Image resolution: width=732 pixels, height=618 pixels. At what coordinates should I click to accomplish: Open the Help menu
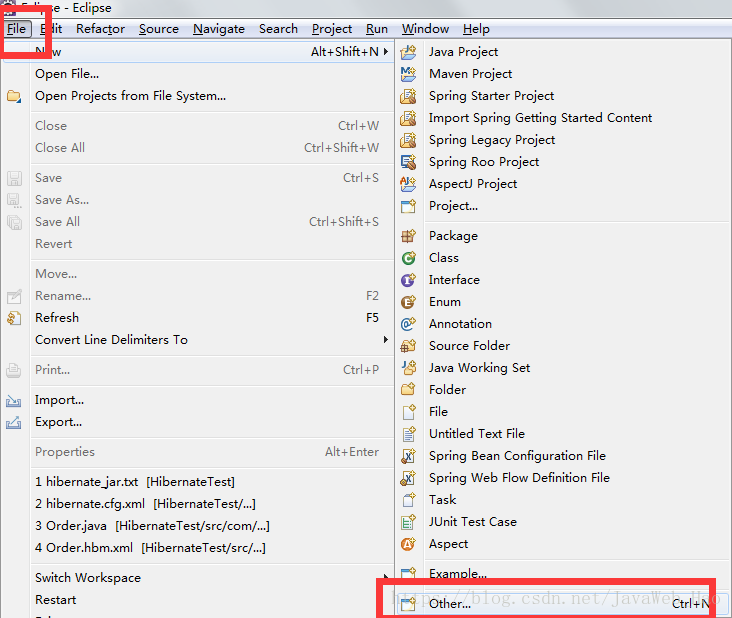(476, 29)
